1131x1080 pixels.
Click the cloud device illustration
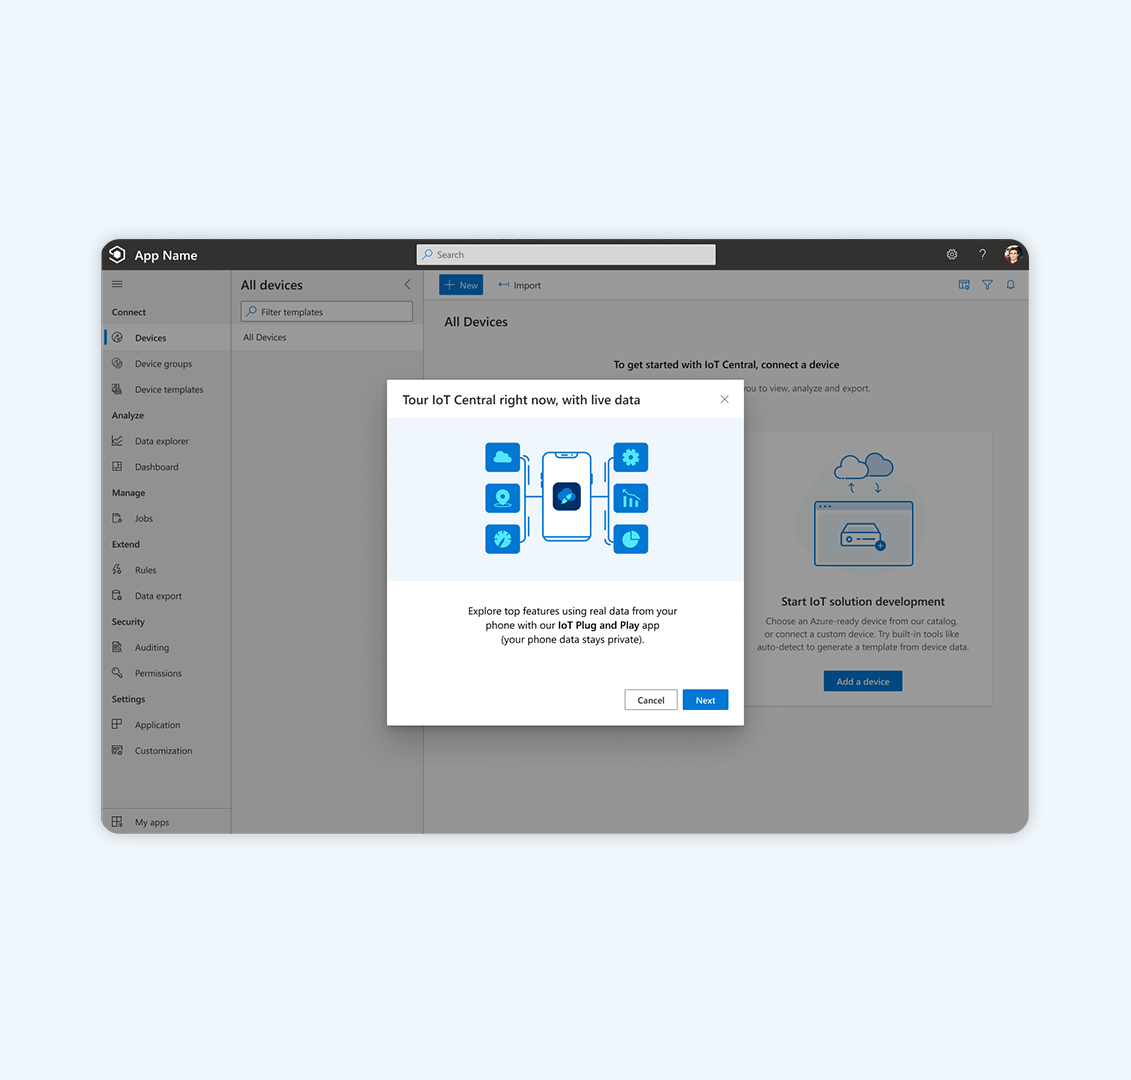[863, 509]
